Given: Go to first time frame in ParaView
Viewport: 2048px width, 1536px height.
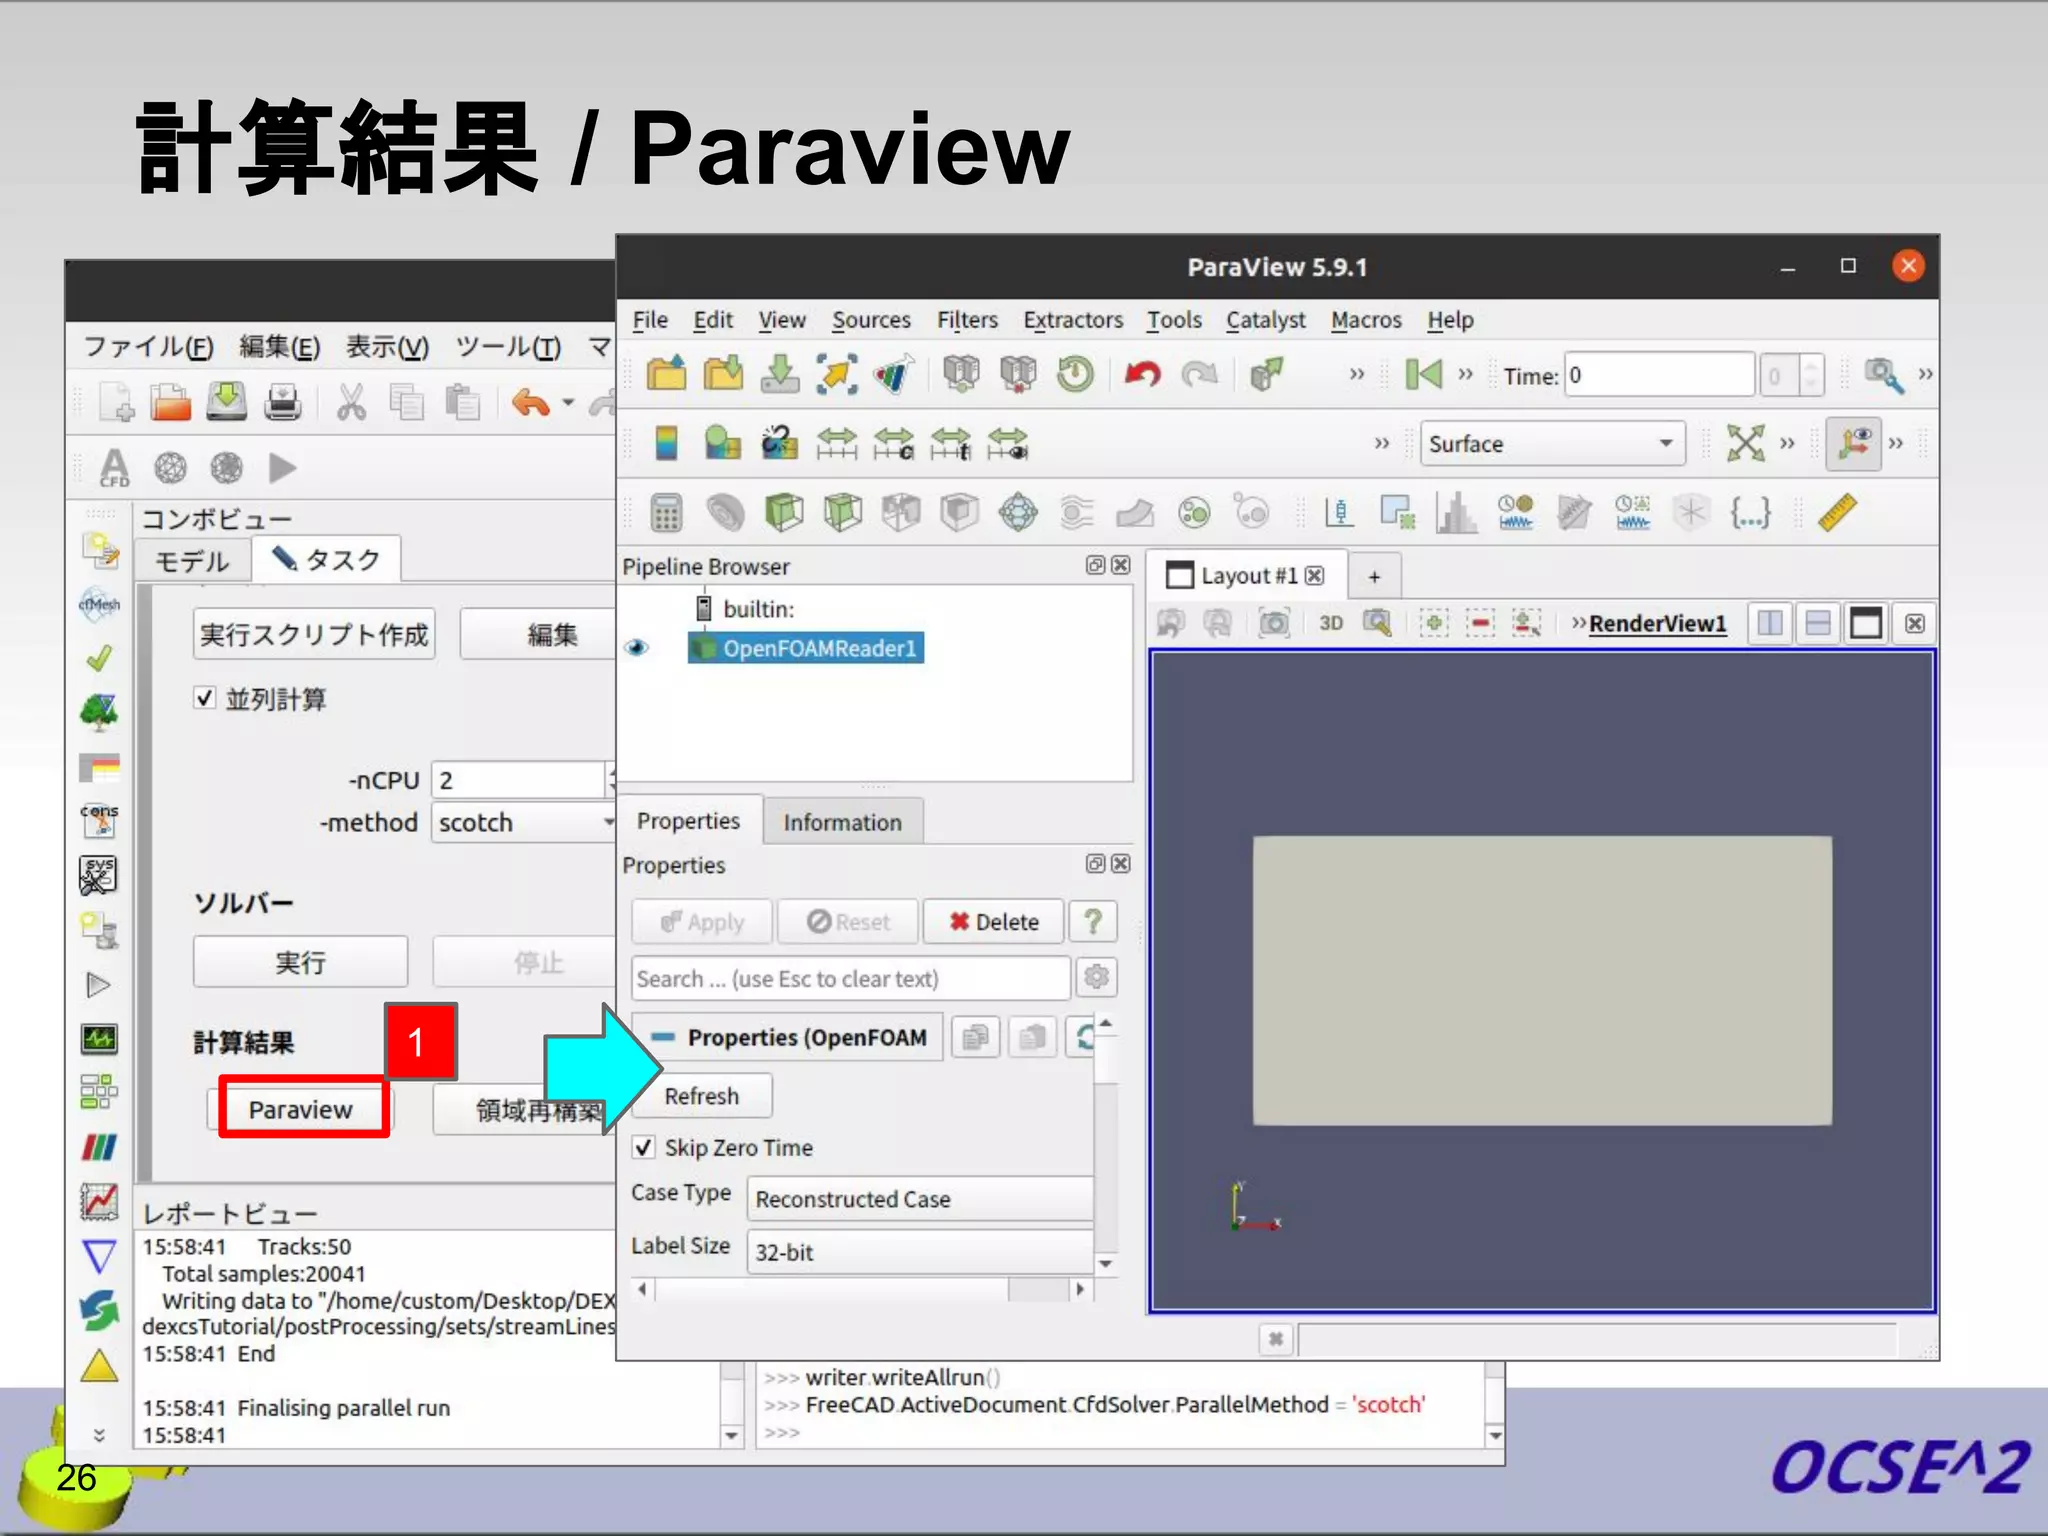Looking at the screenshot, I should [x=1423, y=375].
